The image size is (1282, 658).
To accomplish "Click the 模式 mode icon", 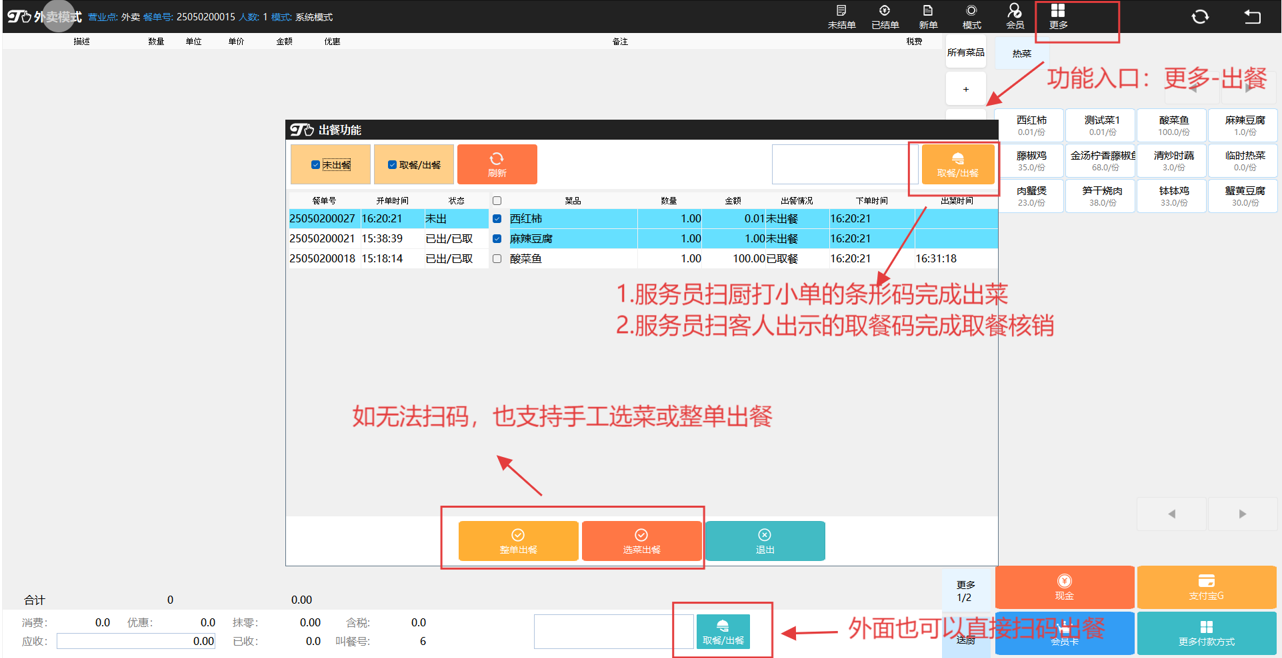I will [971, 16].
